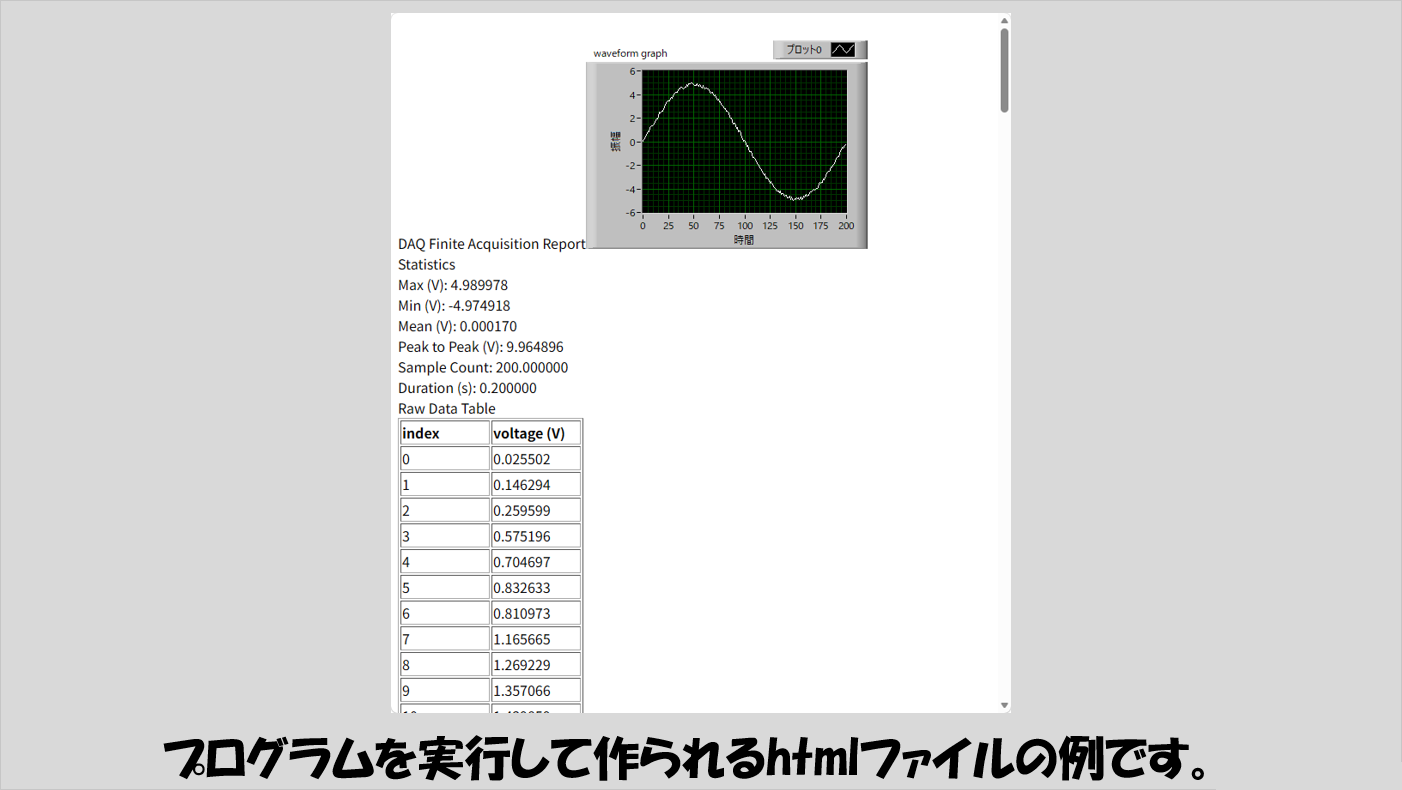Screen dimensions: 1402x790
Task: Click the index cell showing 5
Action: click(445, 588)
